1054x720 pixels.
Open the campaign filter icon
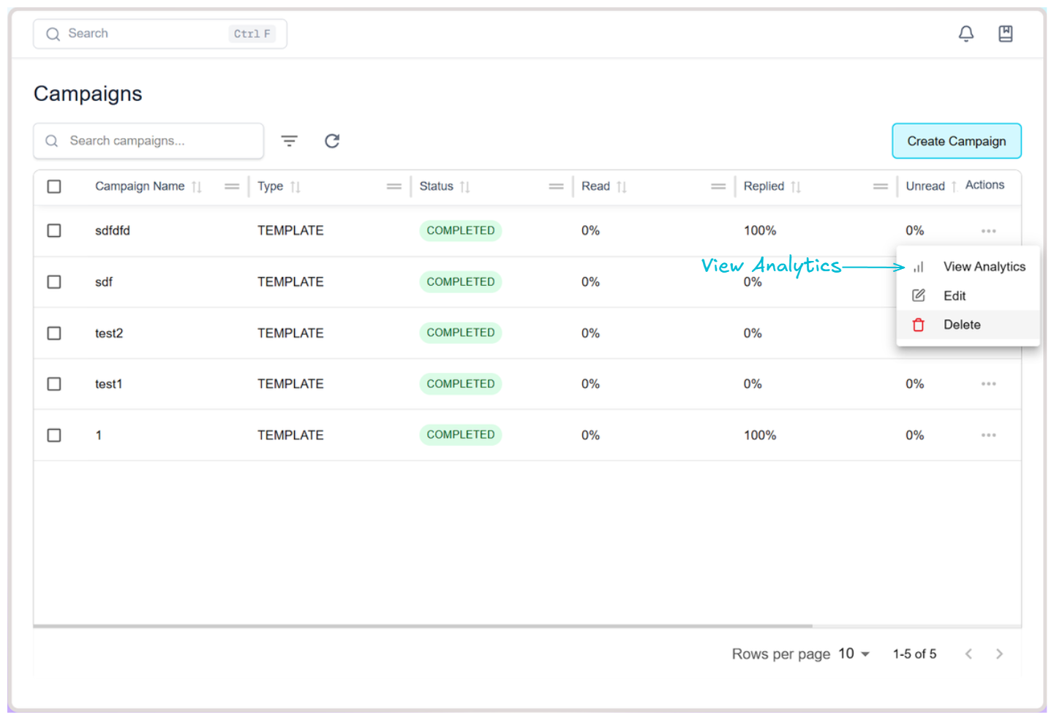pos(289,141)
